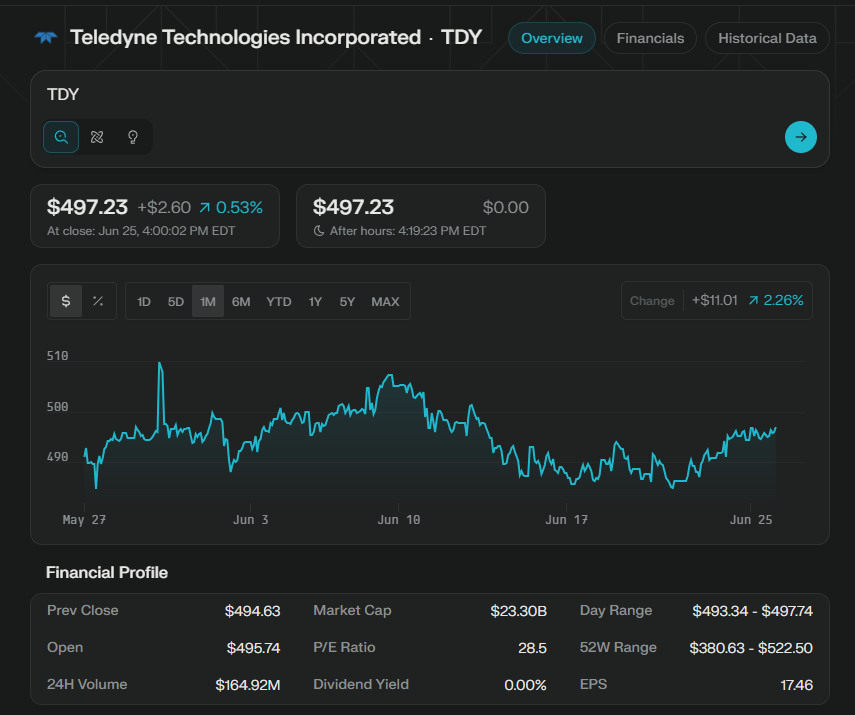Click the 24H Volume value $164.92M

(248, 685)
